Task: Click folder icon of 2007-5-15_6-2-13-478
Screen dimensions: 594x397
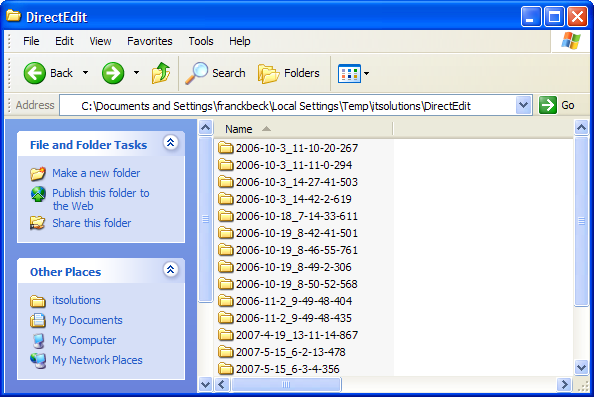Action: coord(226,352)
